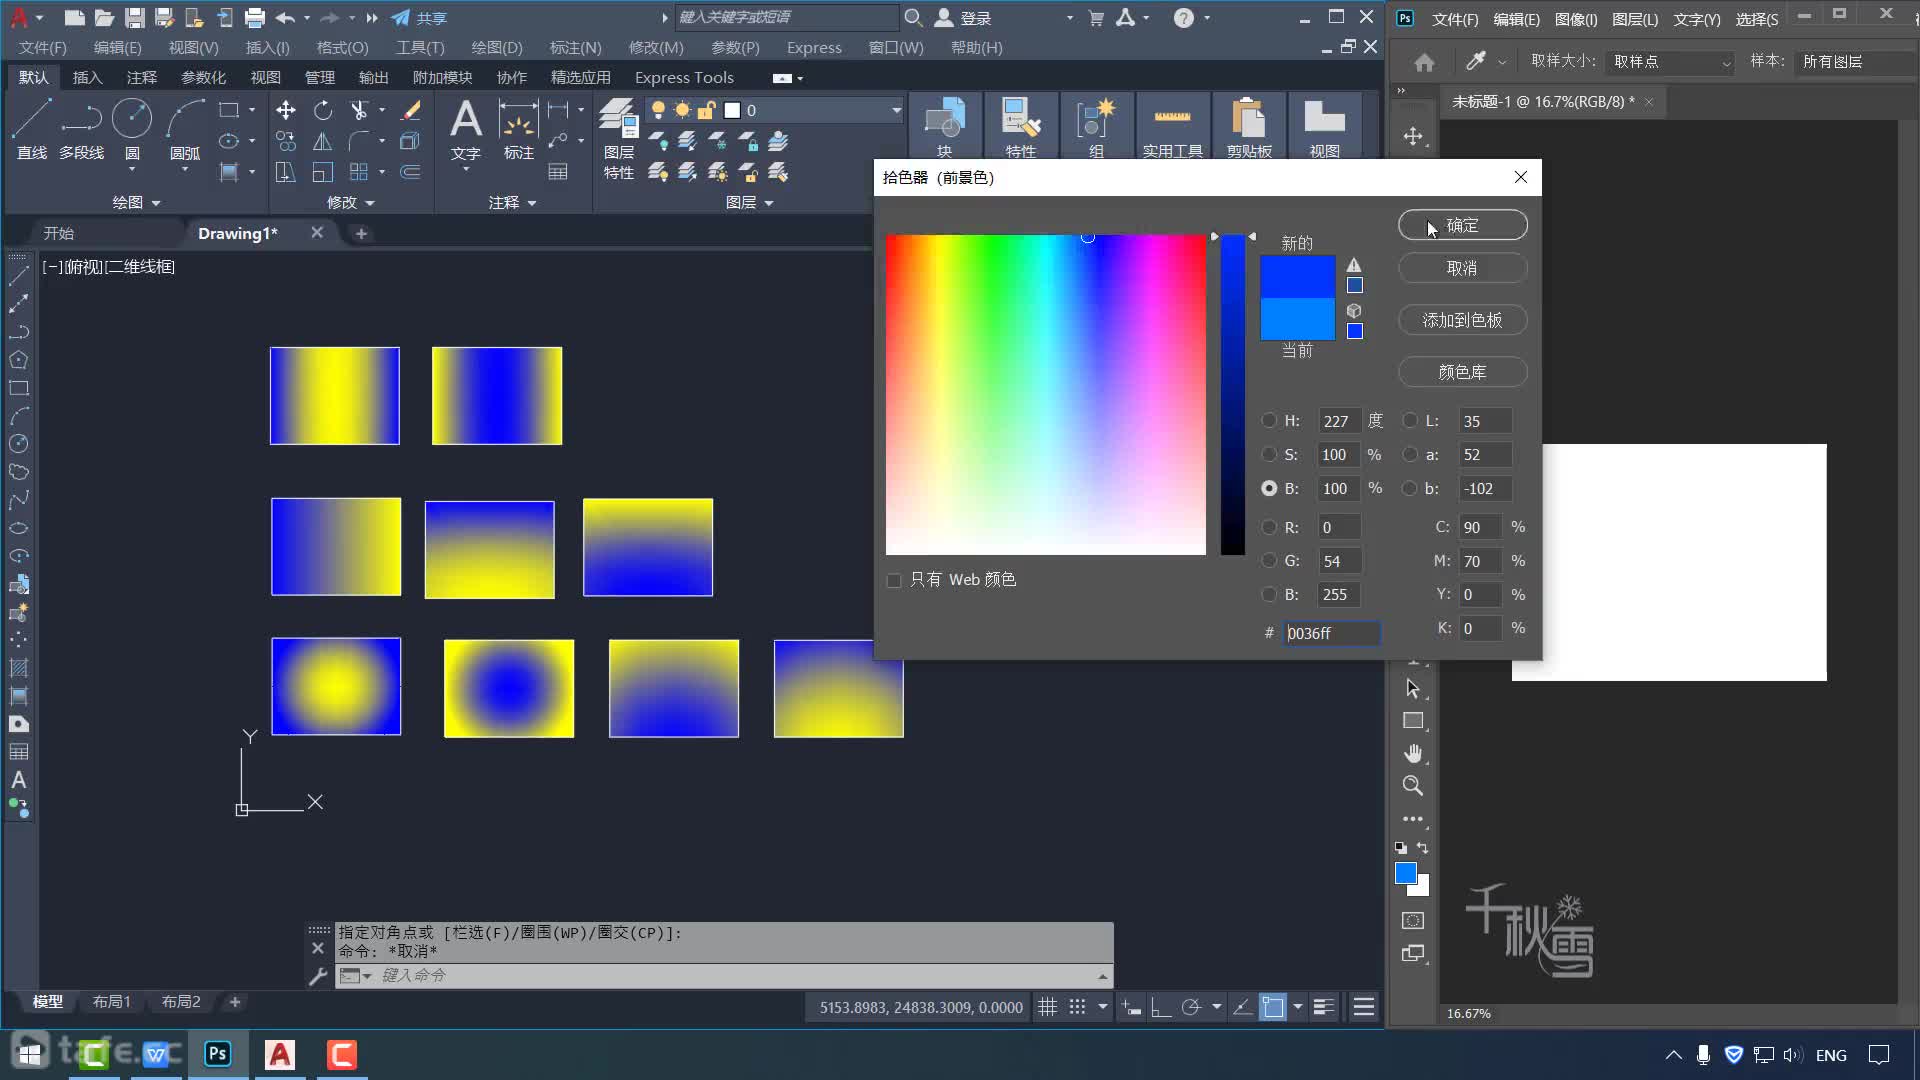Toggle Quick Mask mode icon in Photoshop
This screenshot has height=1080, width=1920.
(x=1413, y=921)
